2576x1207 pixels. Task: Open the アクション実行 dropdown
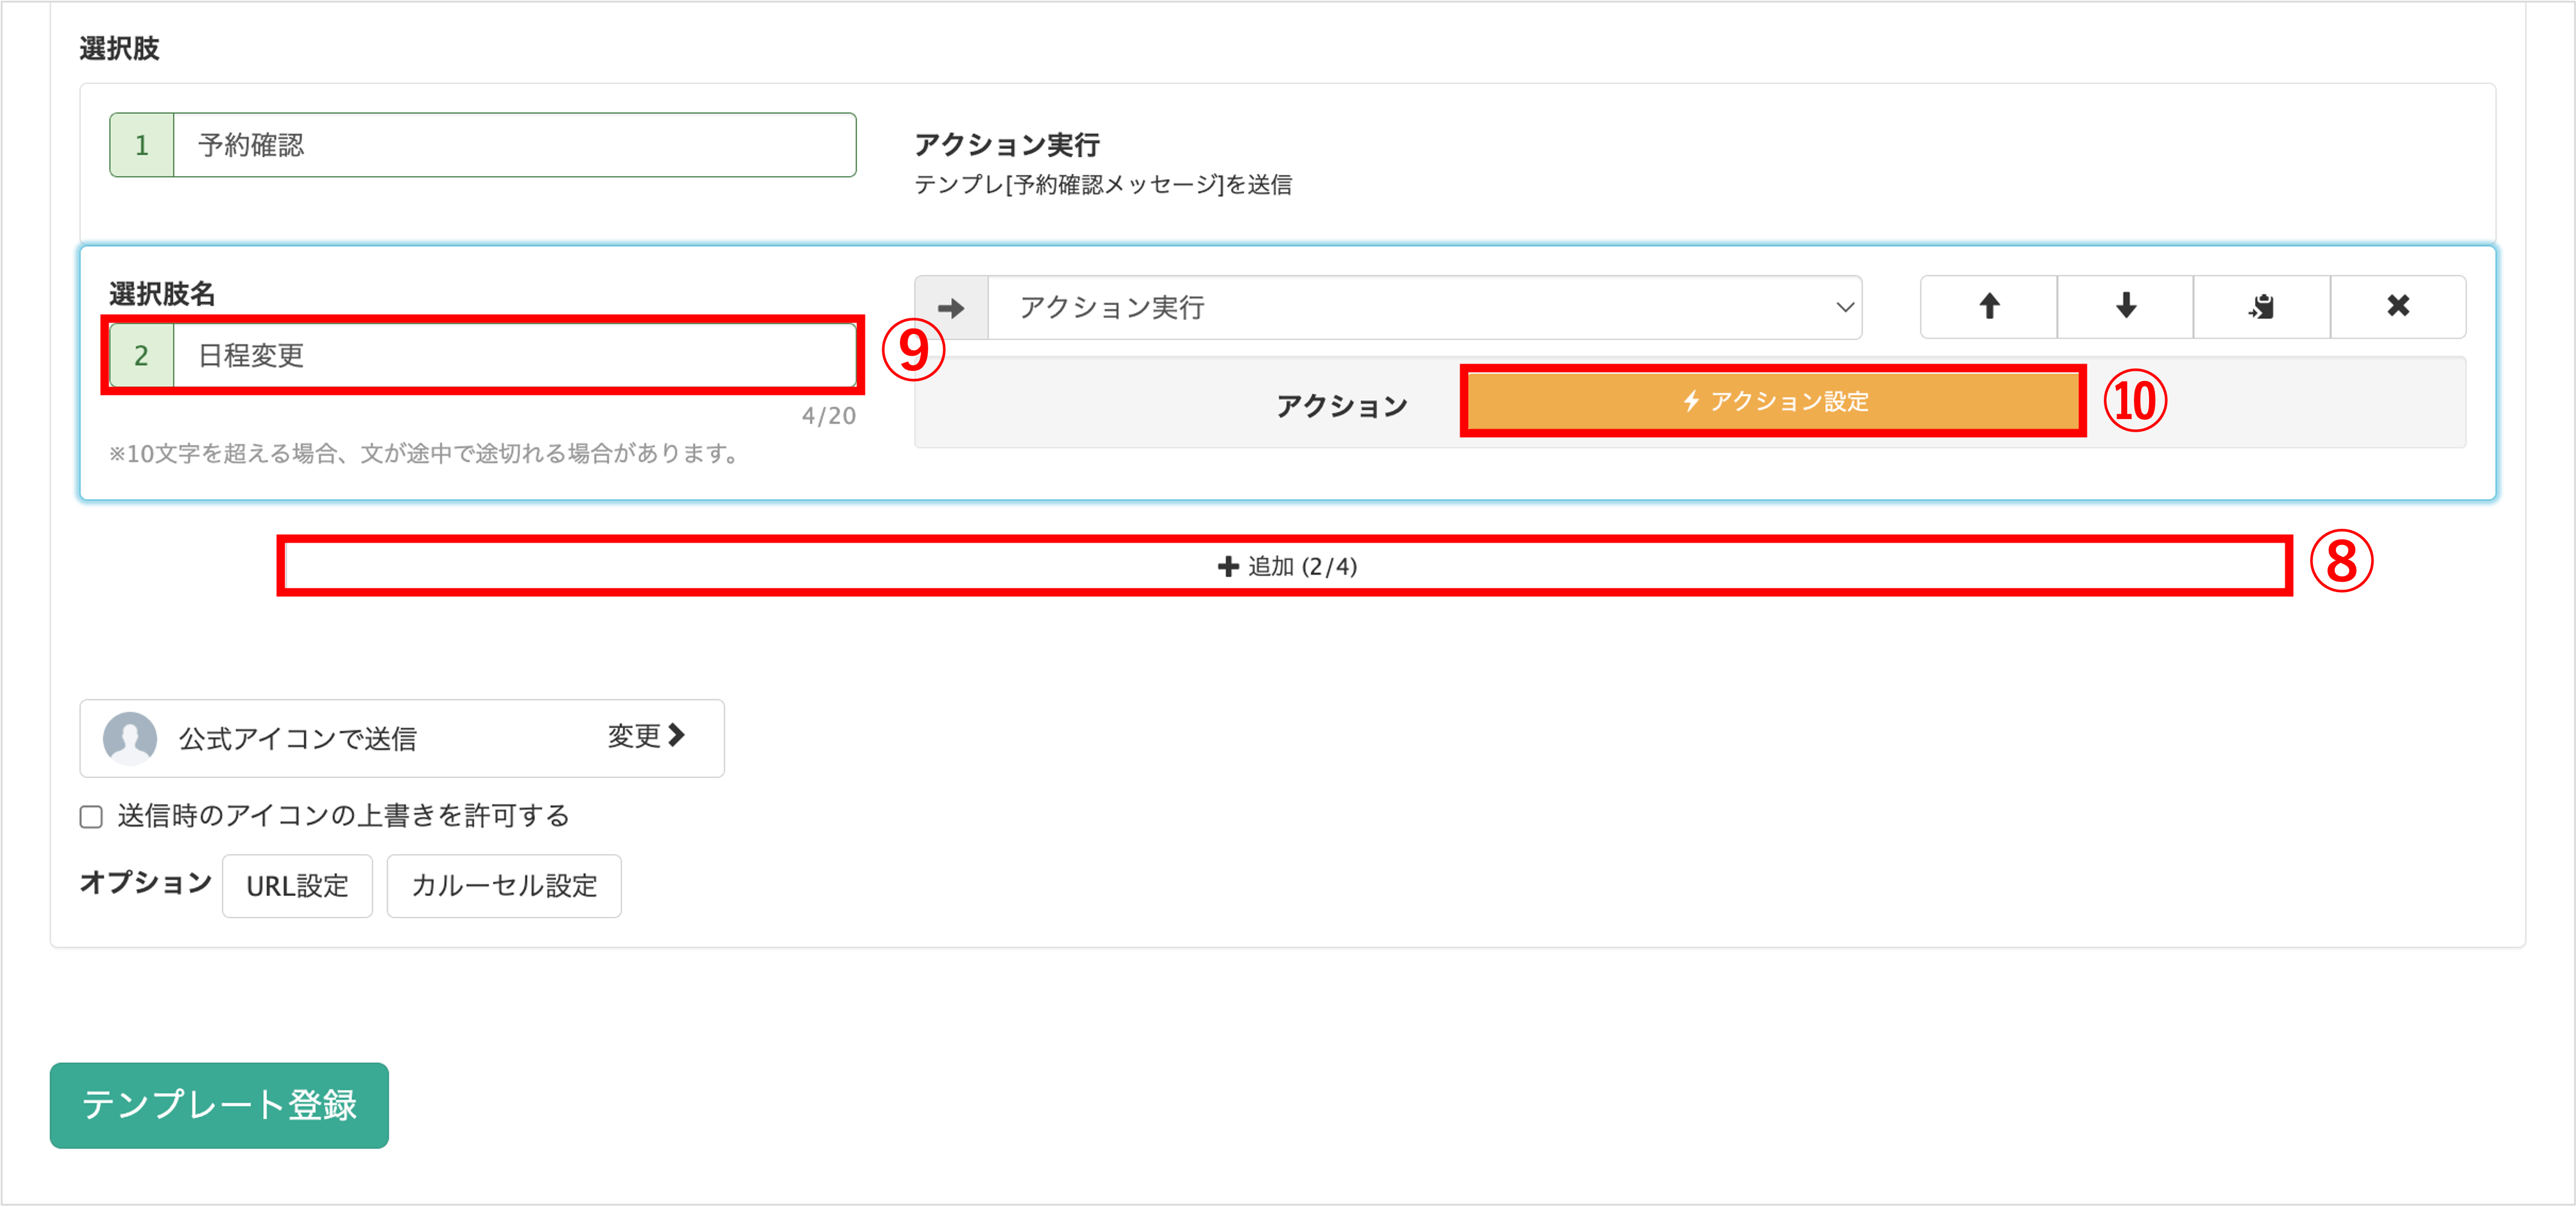[x=1425, y=308]
